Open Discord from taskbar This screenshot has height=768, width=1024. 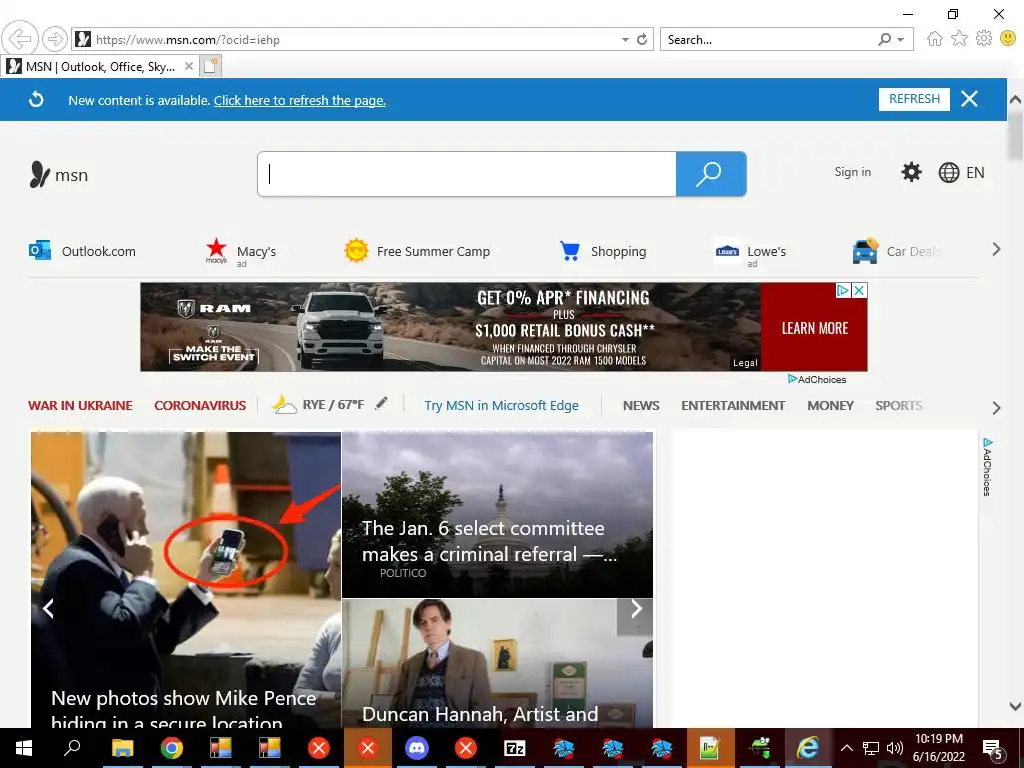pos(417,748)
